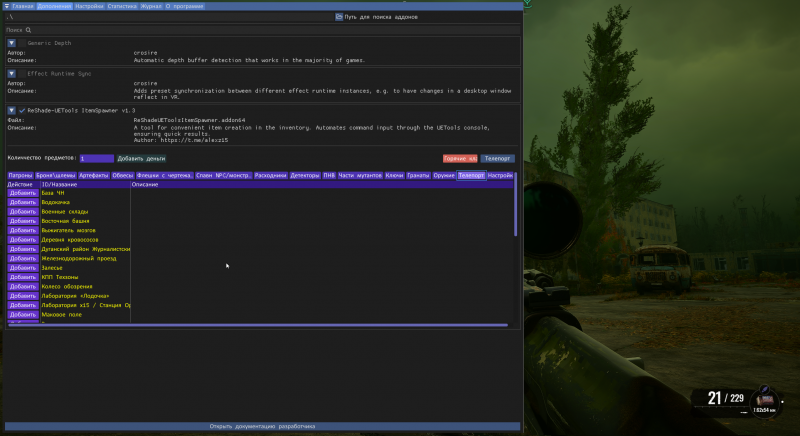Open the О программе tab
The height and width of the screenshot is (436, 800).
click(x=184, y=6)
